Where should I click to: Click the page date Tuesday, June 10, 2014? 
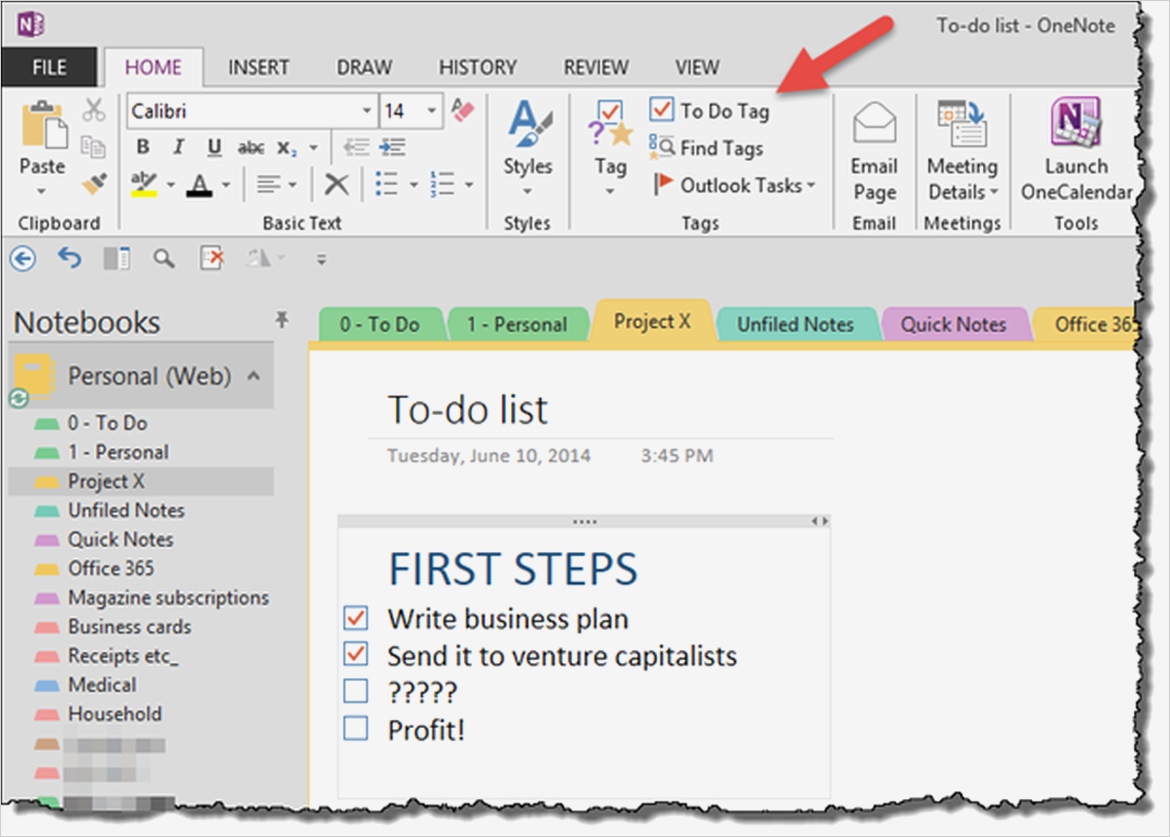coord(489,455)
